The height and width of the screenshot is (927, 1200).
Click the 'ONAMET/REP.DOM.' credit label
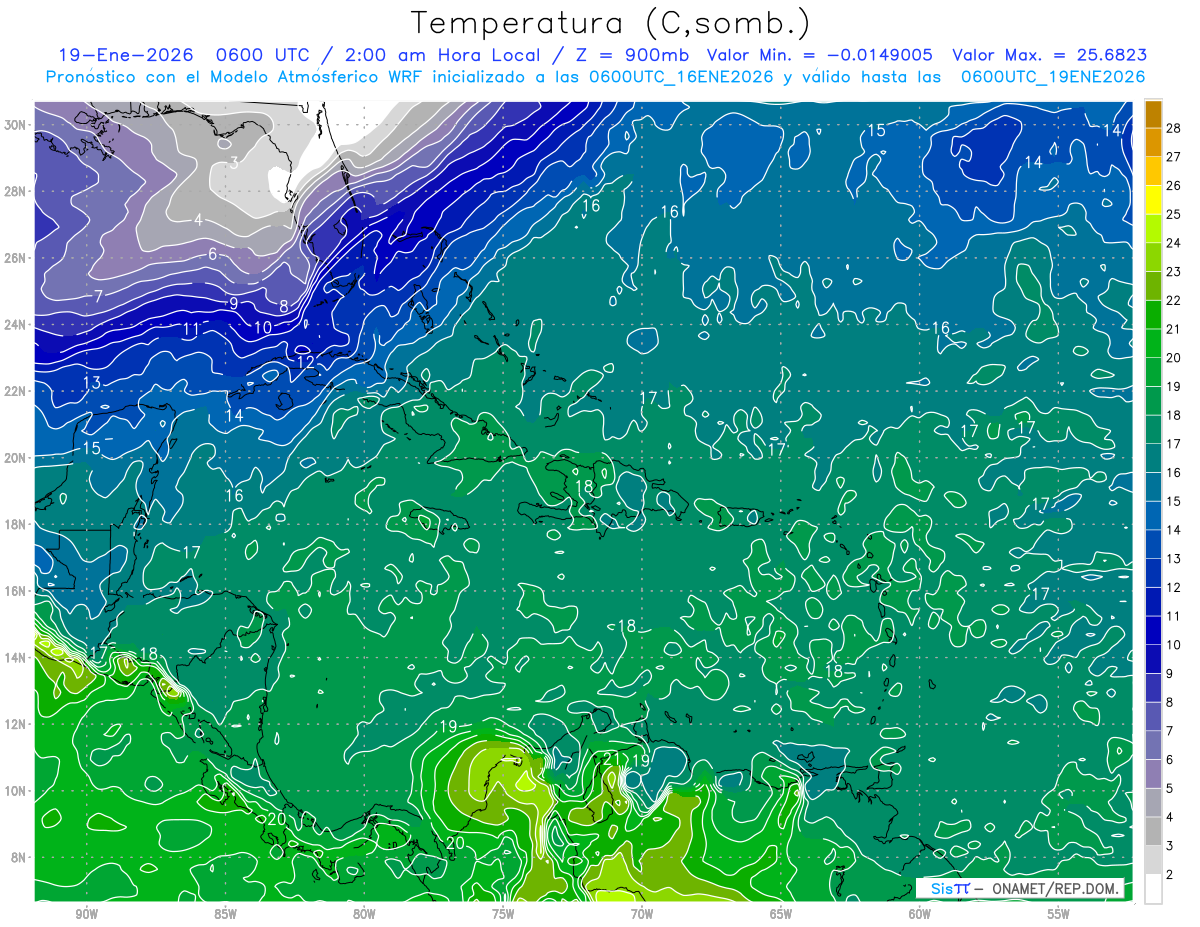(x=1056, y=888)
